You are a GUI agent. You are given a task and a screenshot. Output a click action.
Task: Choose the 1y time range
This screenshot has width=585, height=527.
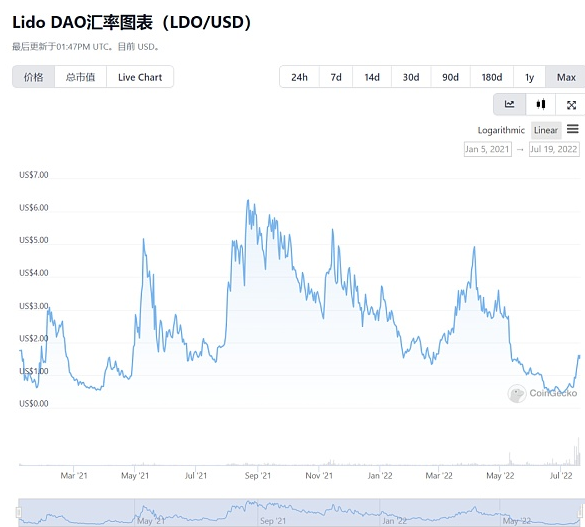529,77
